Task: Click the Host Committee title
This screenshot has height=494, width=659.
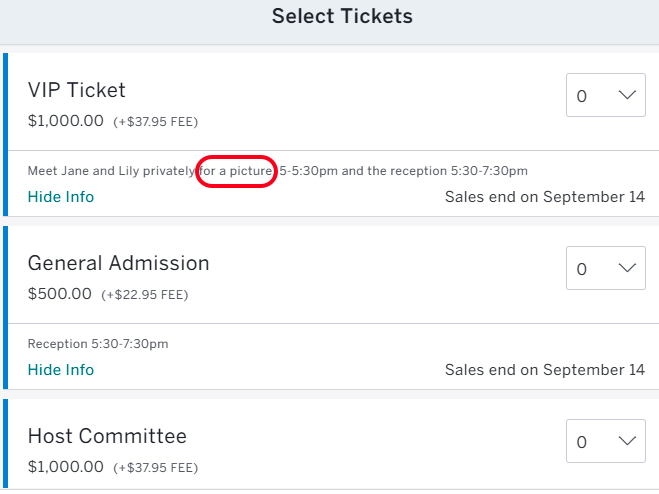Action: [107, 436]
